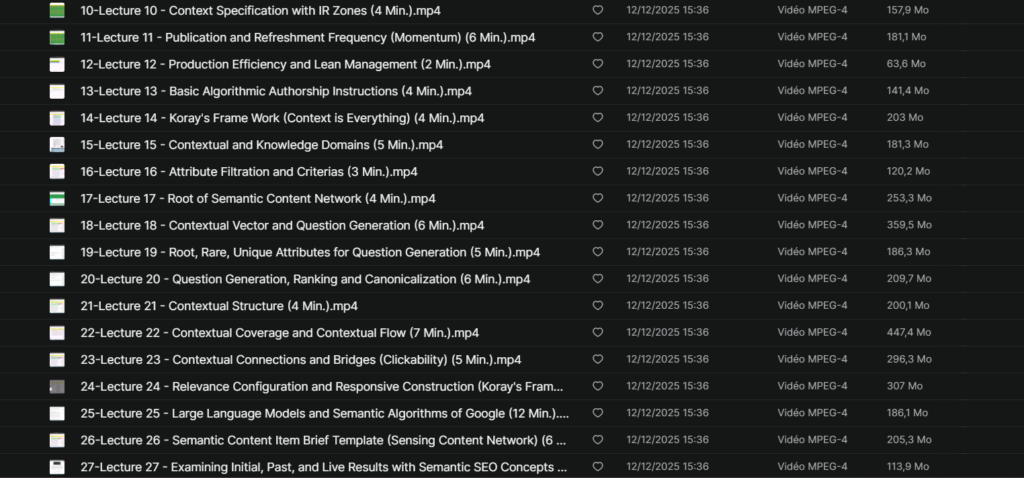Click file thumbnail icon of Lecture 12
The width and height of the screenshot is (1024, 478).
[x=57, y=65]
